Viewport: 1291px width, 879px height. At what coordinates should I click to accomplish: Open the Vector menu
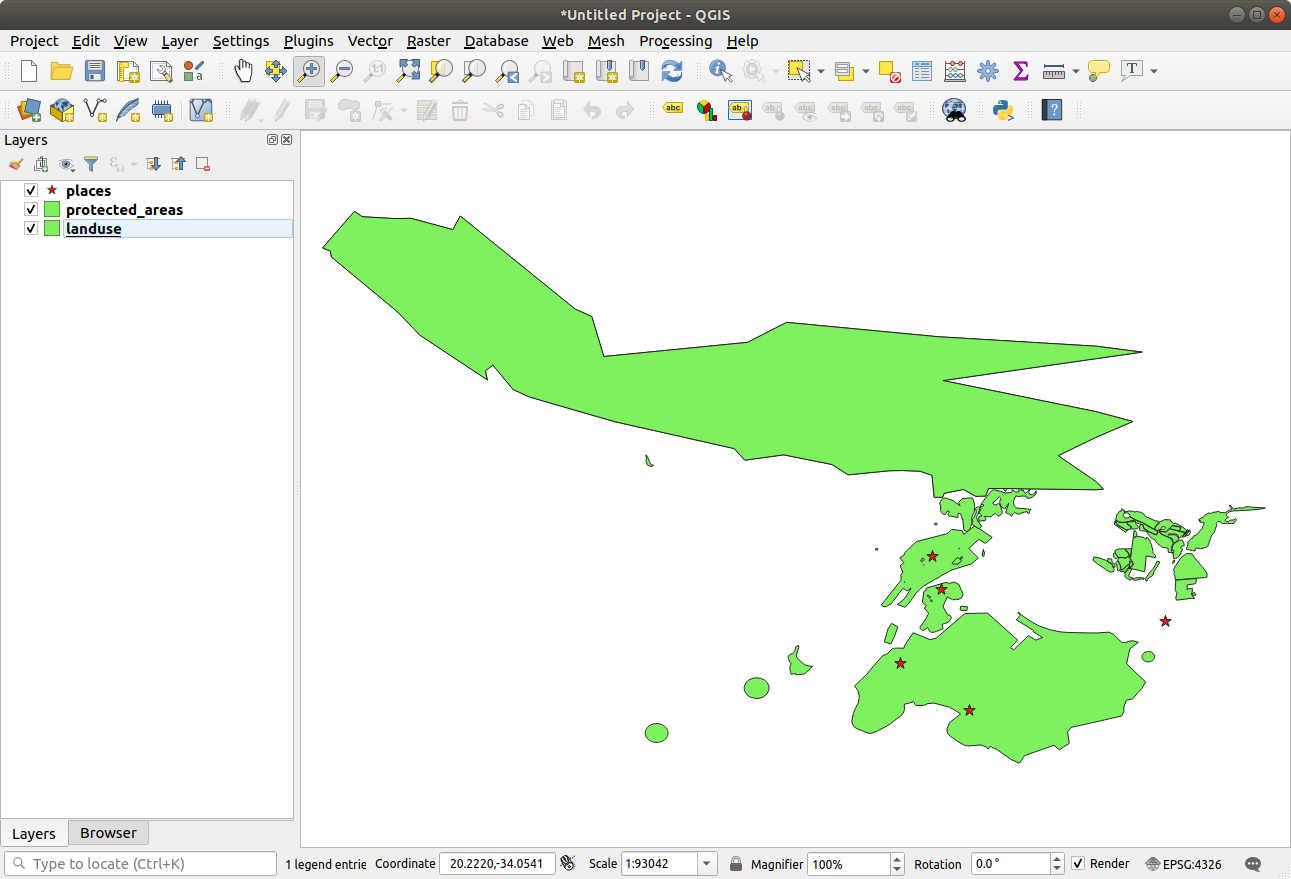pos(369,41)
